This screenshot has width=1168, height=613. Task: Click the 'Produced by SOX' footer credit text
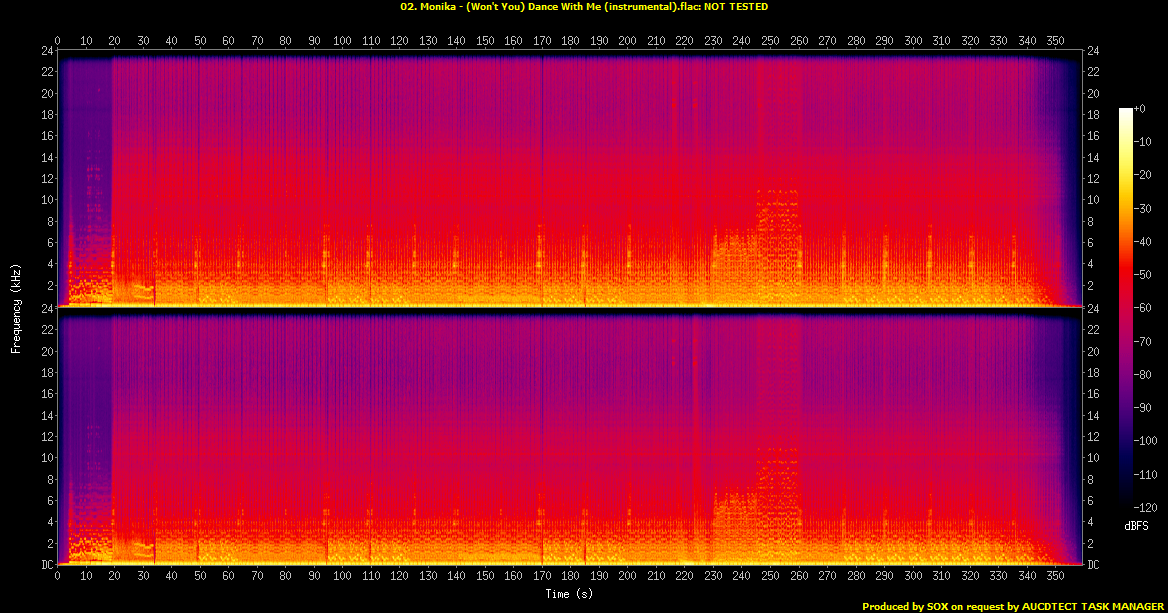click(1013, 607)
